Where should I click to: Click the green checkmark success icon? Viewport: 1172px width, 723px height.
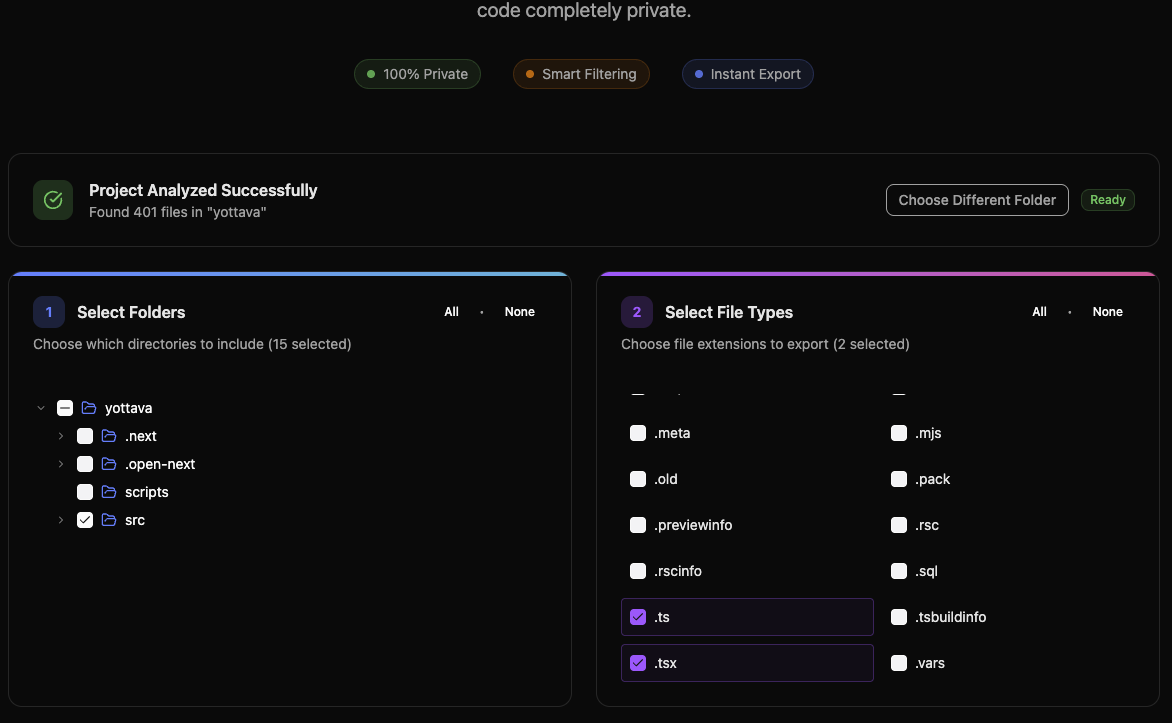click(x=53, y=200)
